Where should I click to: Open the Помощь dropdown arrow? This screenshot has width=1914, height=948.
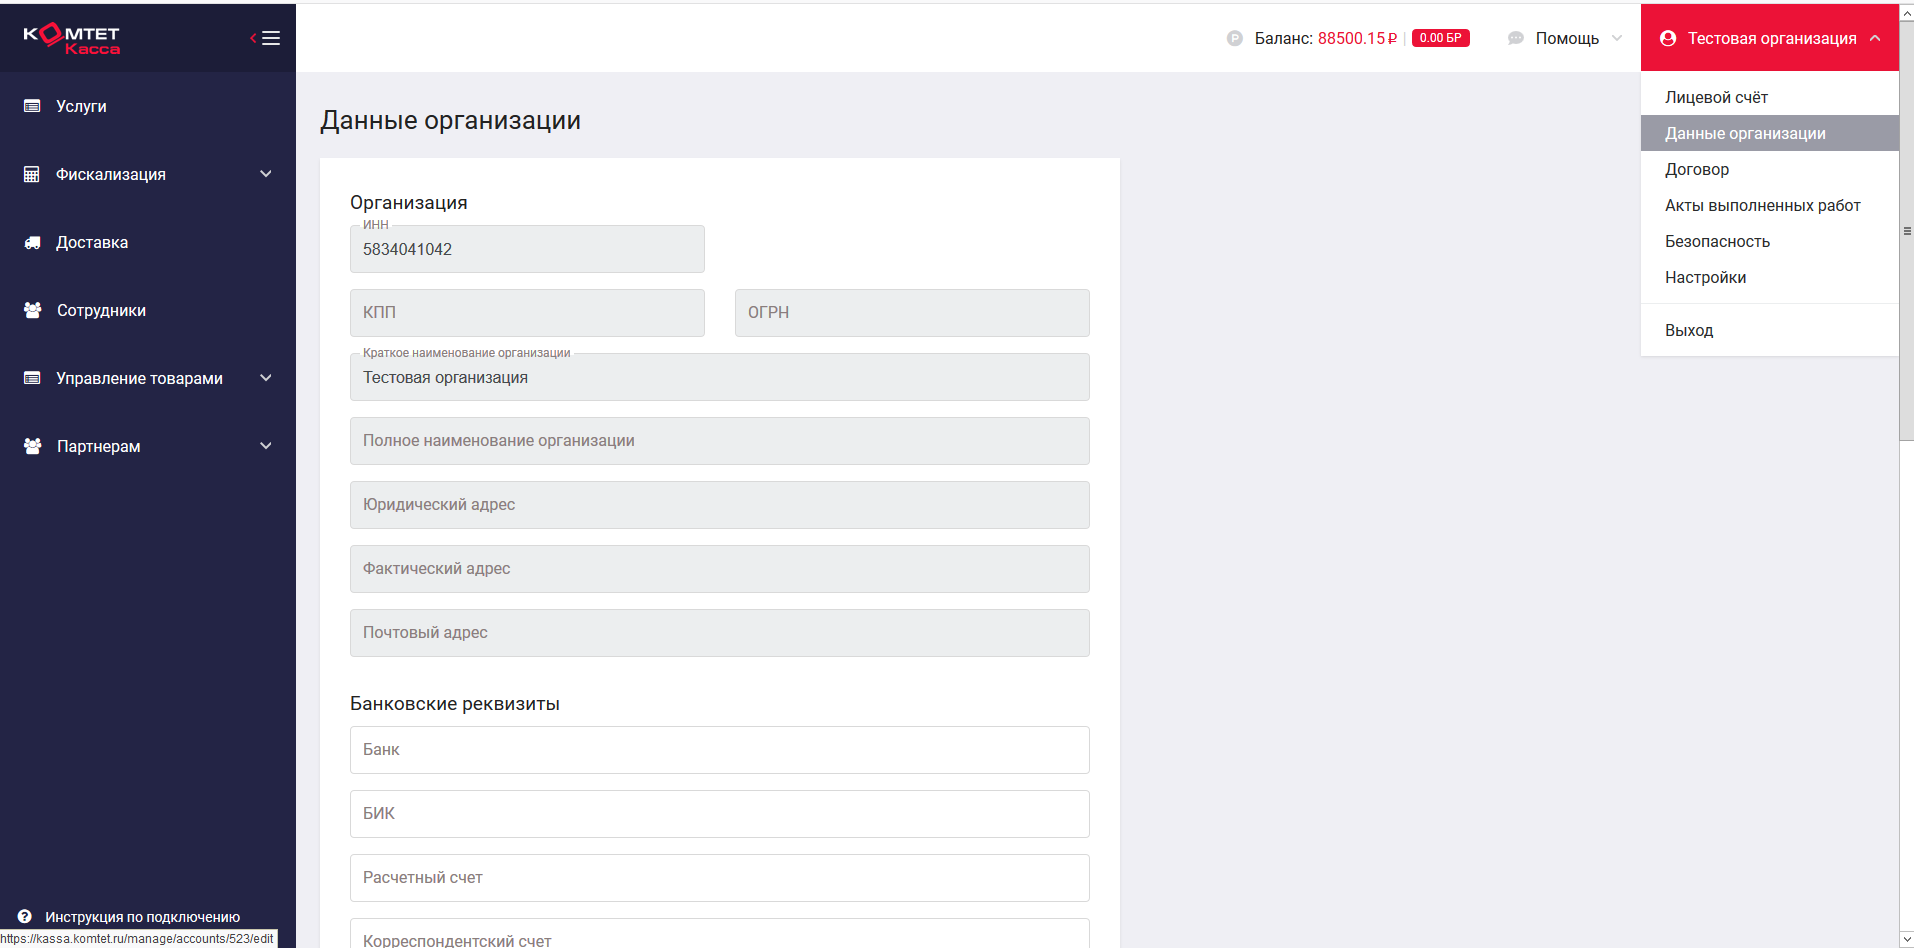pos(1617,38)
